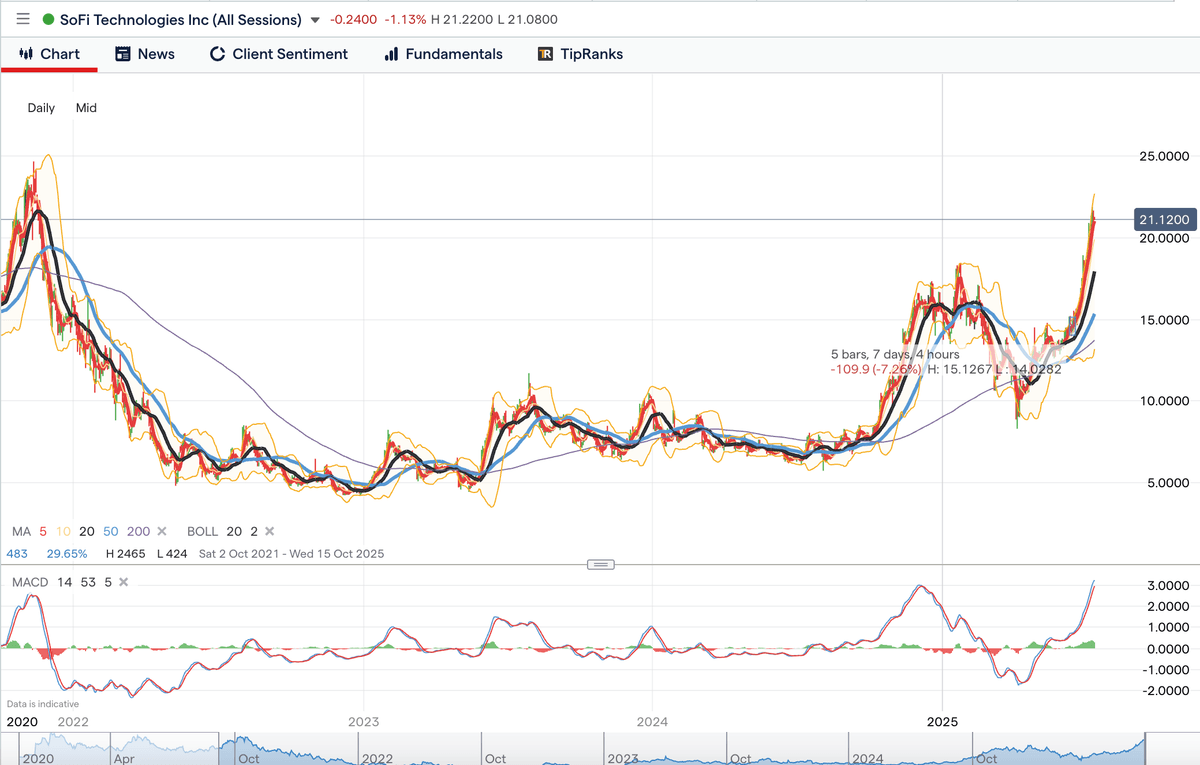Click the 20 period value beside BOLL
This screenshot has height=765, width=1200.
coord(234,532)
